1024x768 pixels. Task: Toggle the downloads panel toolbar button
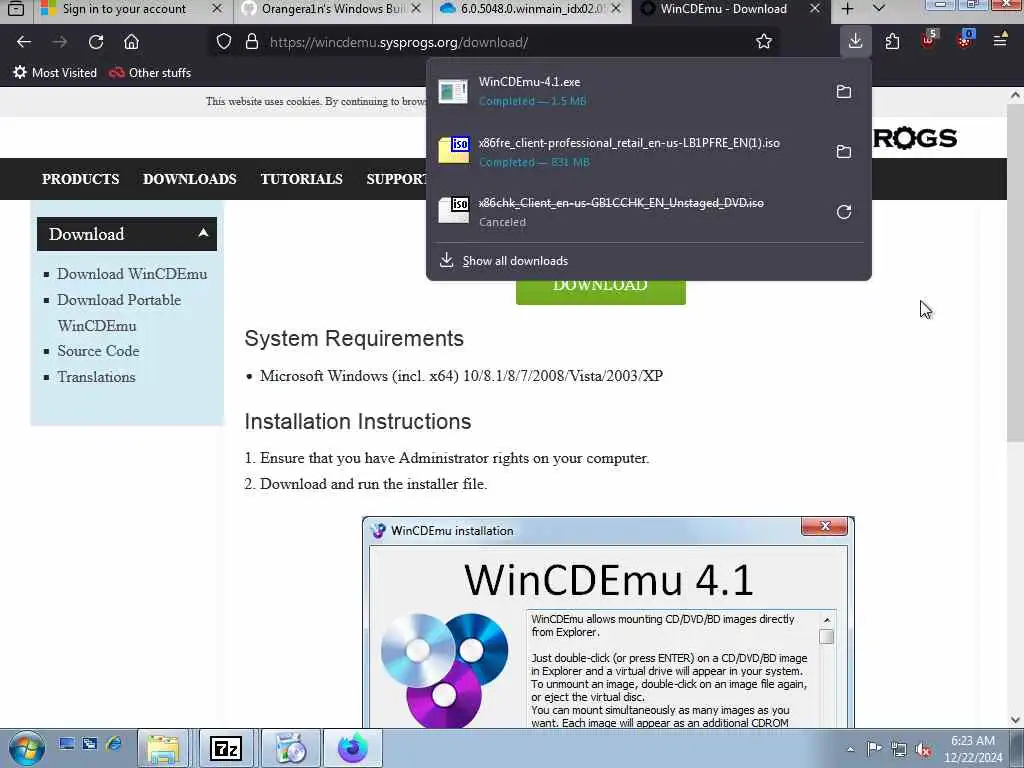[x=856, y=41]
